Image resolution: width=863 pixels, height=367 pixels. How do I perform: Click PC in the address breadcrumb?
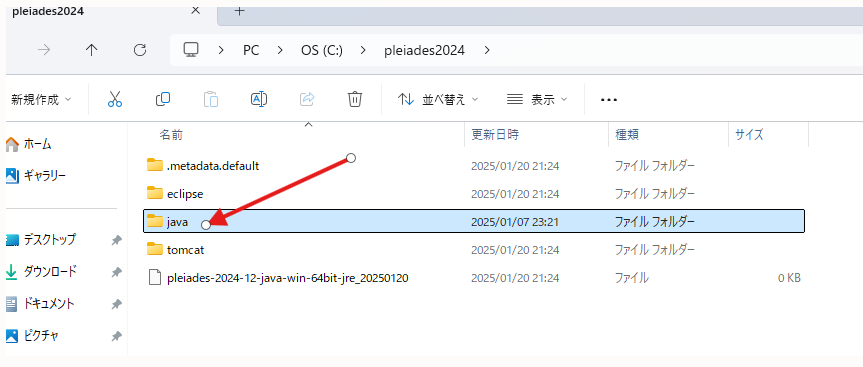(x=251, y=50)
